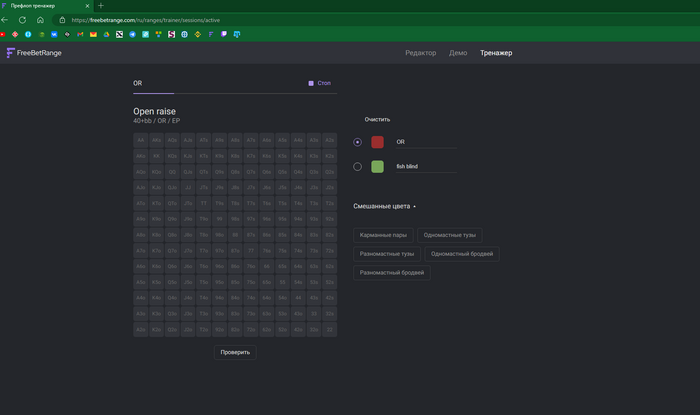Screen dimensions: 700x415
Task: Select the AKo hand cell
Action: click(141, 156)
